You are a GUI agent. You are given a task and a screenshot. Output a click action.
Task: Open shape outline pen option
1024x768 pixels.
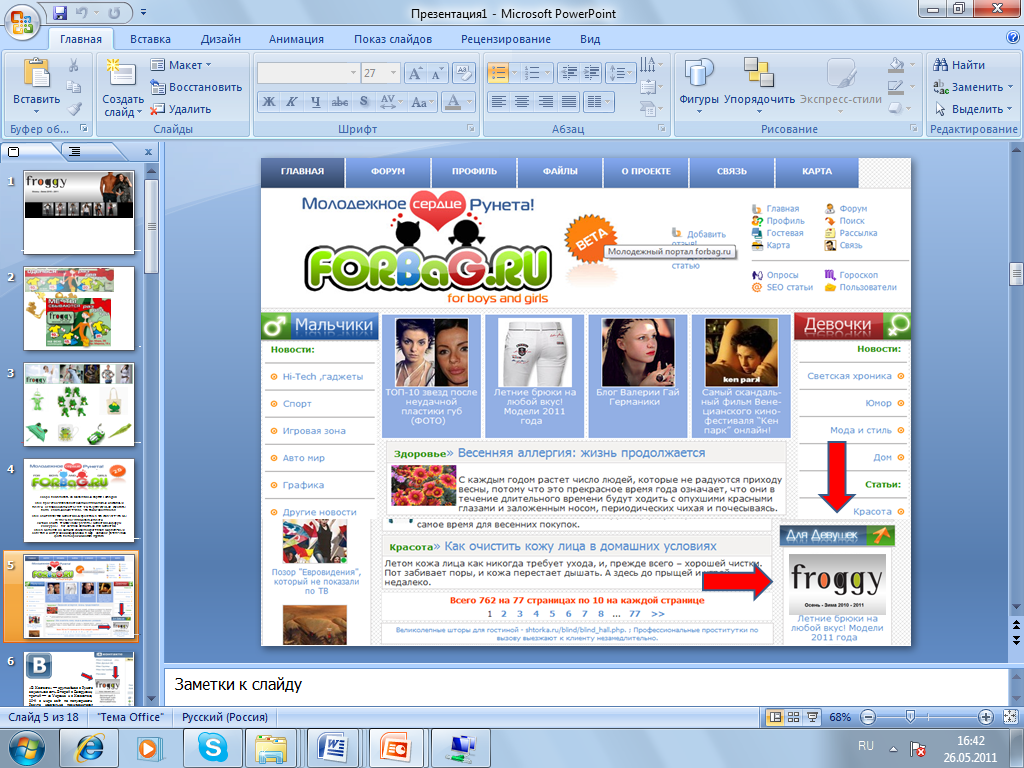tap(896, 86)
